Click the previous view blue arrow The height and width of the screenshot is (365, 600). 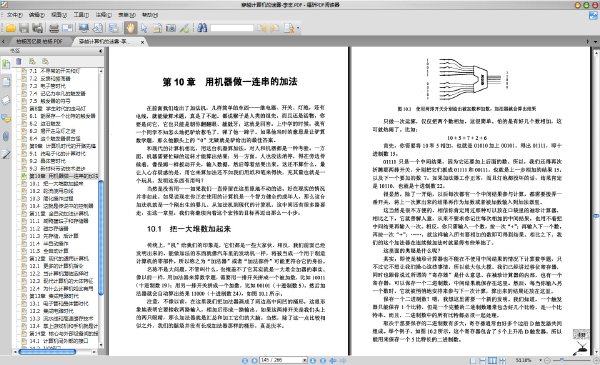[333, 360]
